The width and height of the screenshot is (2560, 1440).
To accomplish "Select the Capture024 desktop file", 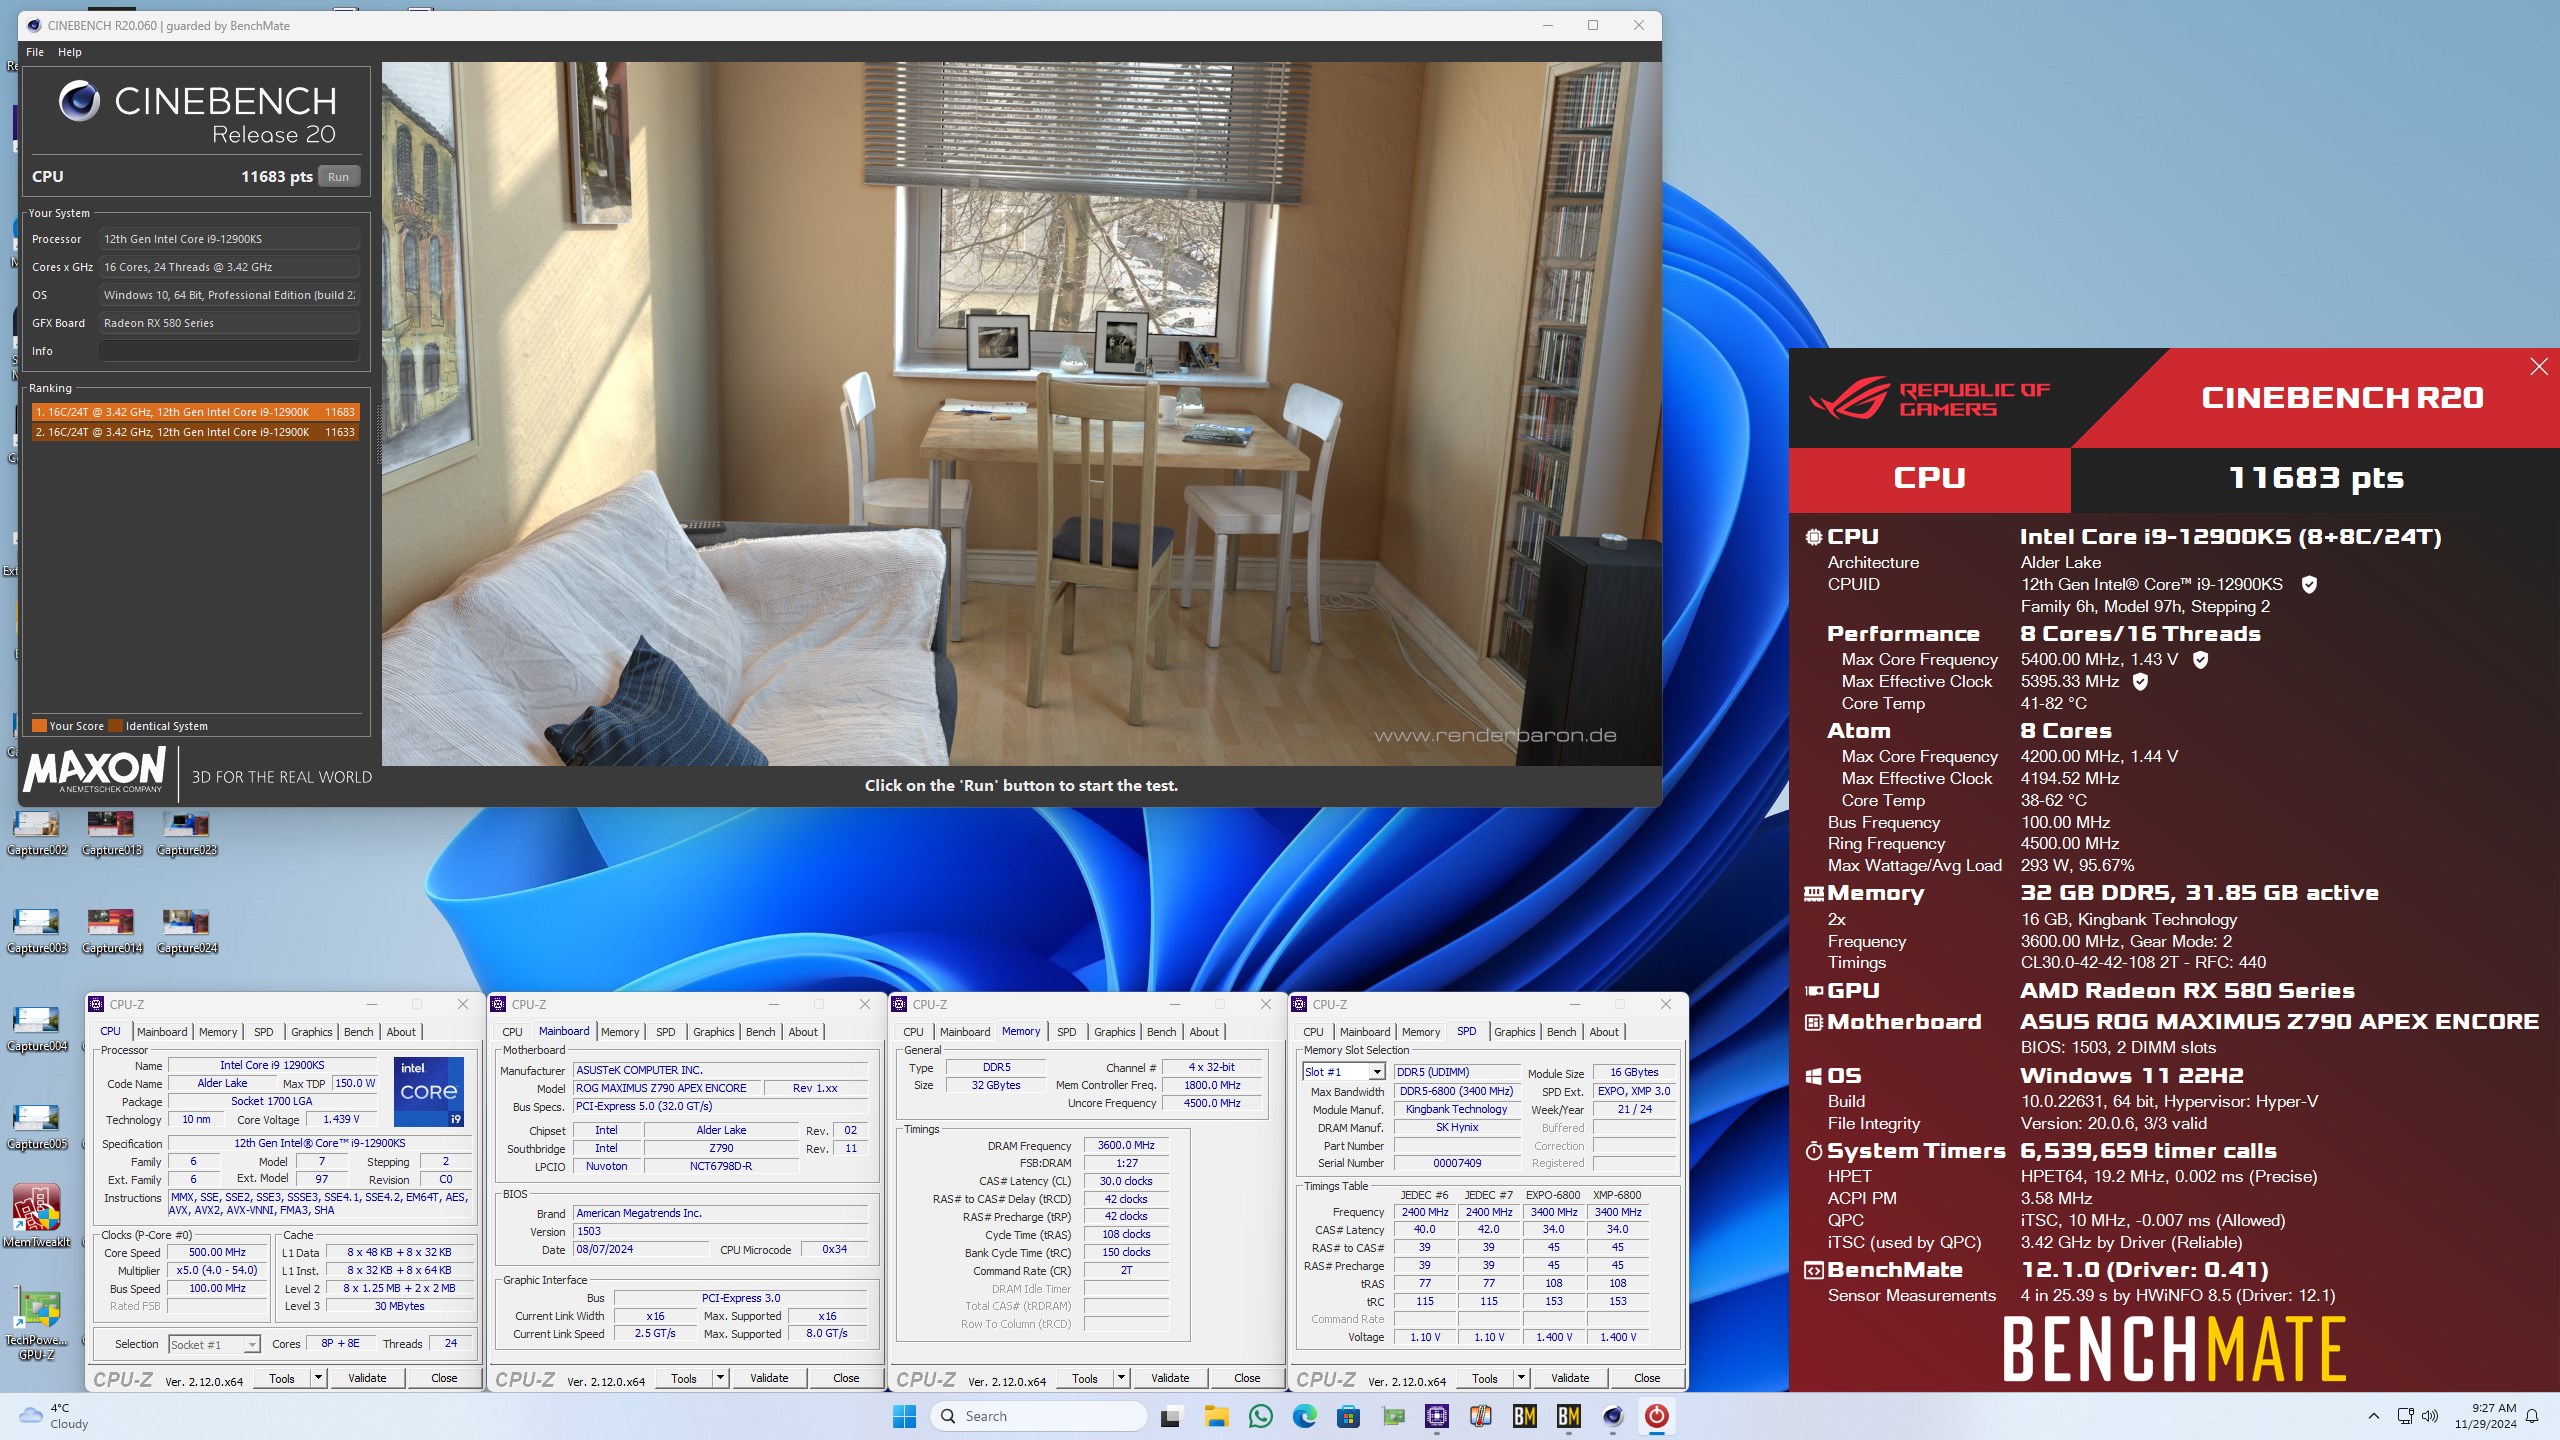I will click(x=186, y=932).
